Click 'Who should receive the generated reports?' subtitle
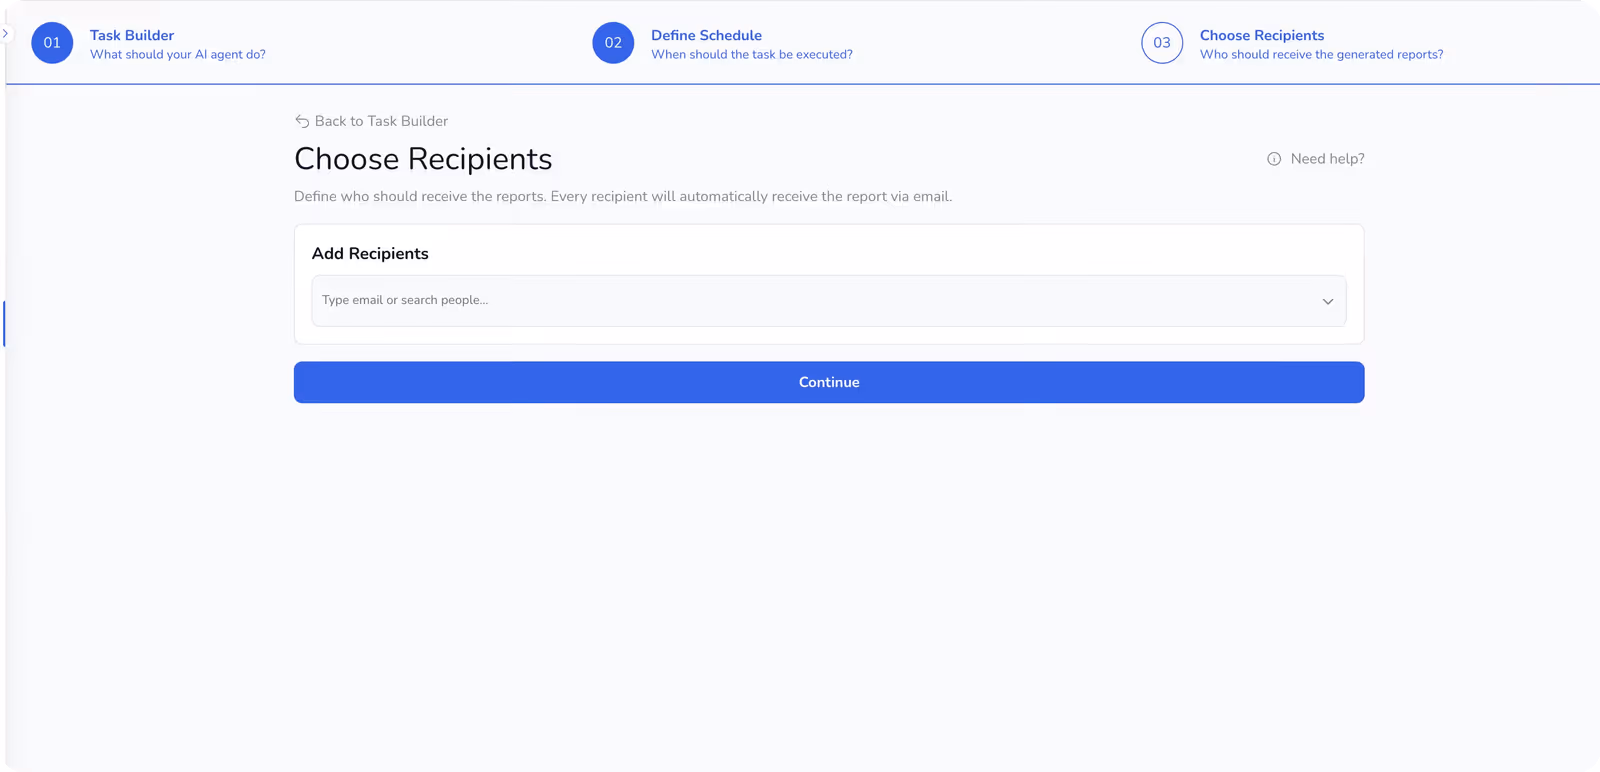 pyautogui.click(x=1322, y=55)
